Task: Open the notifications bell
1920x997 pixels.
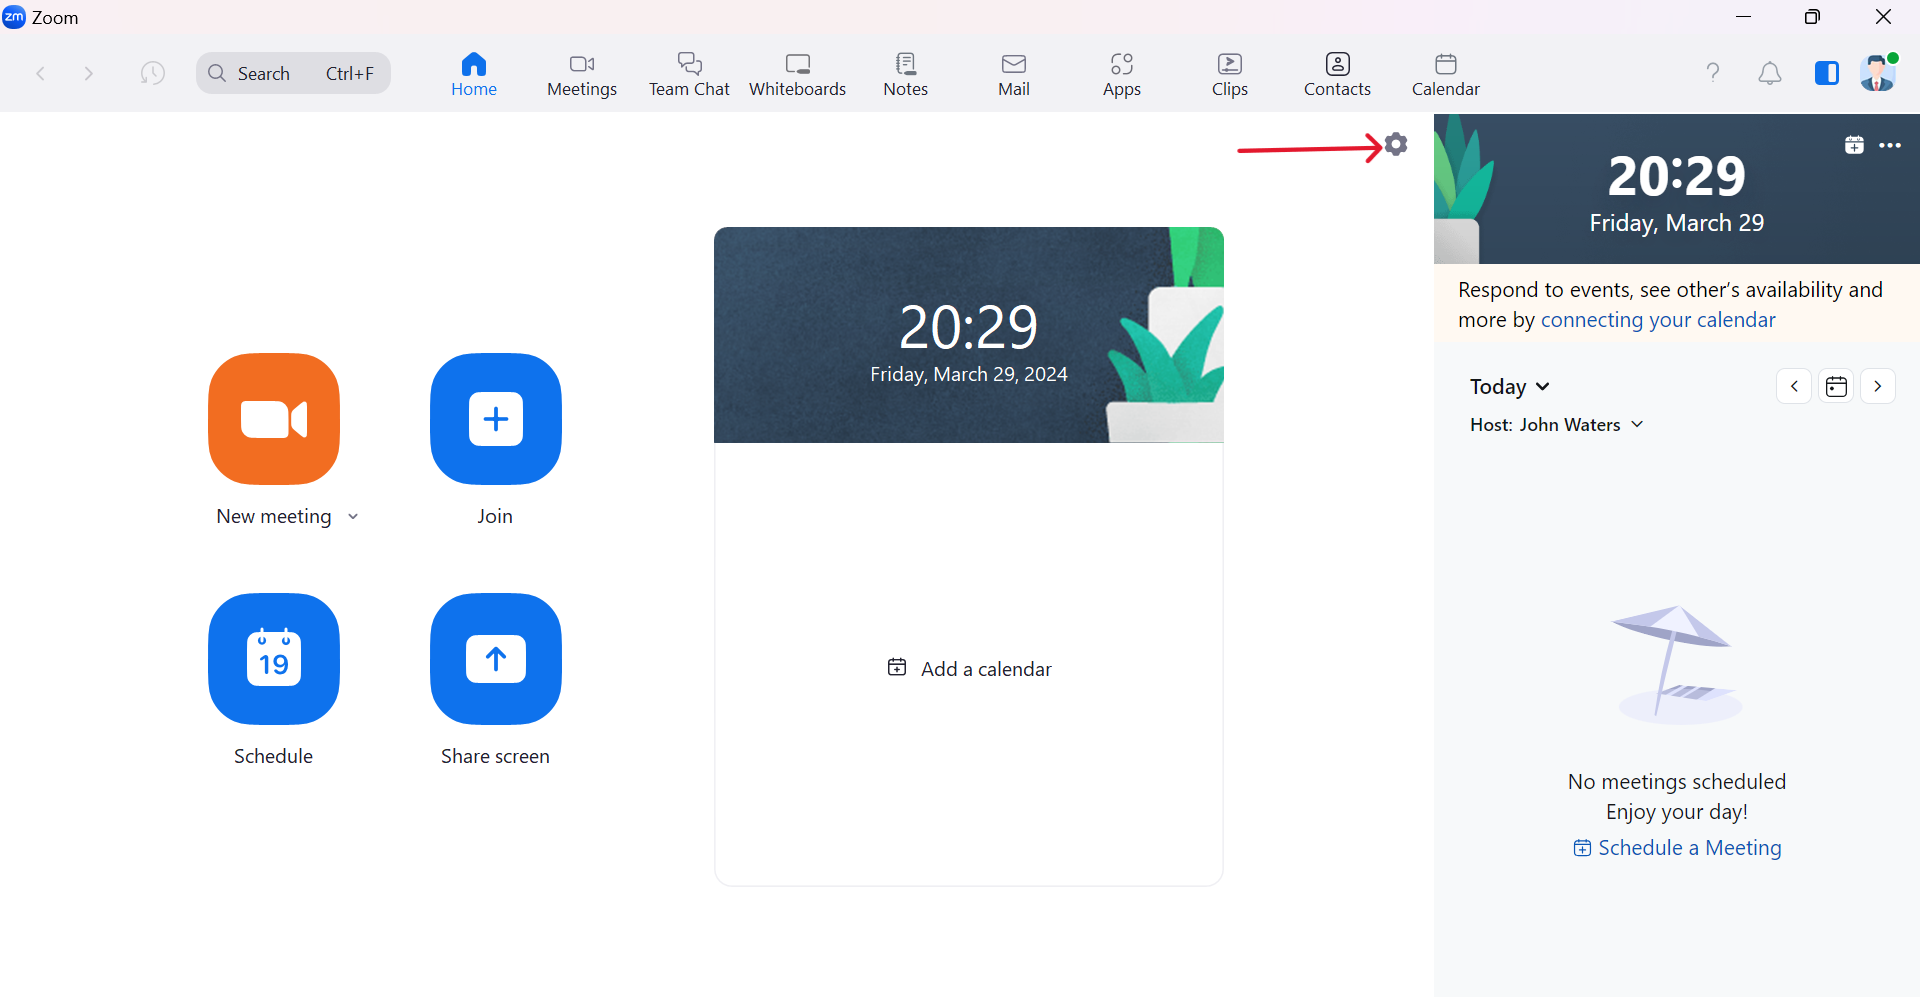Action: (x=1770, y=73)
